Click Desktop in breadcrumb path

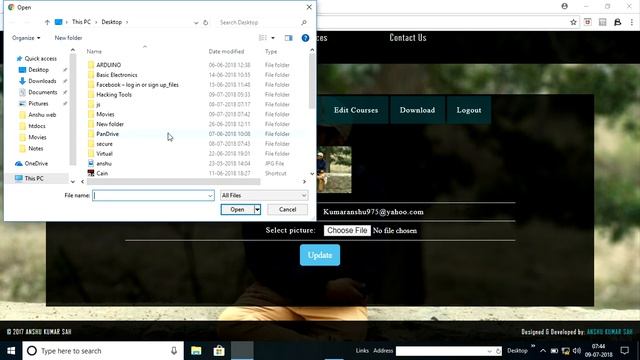tap(111, 22)
